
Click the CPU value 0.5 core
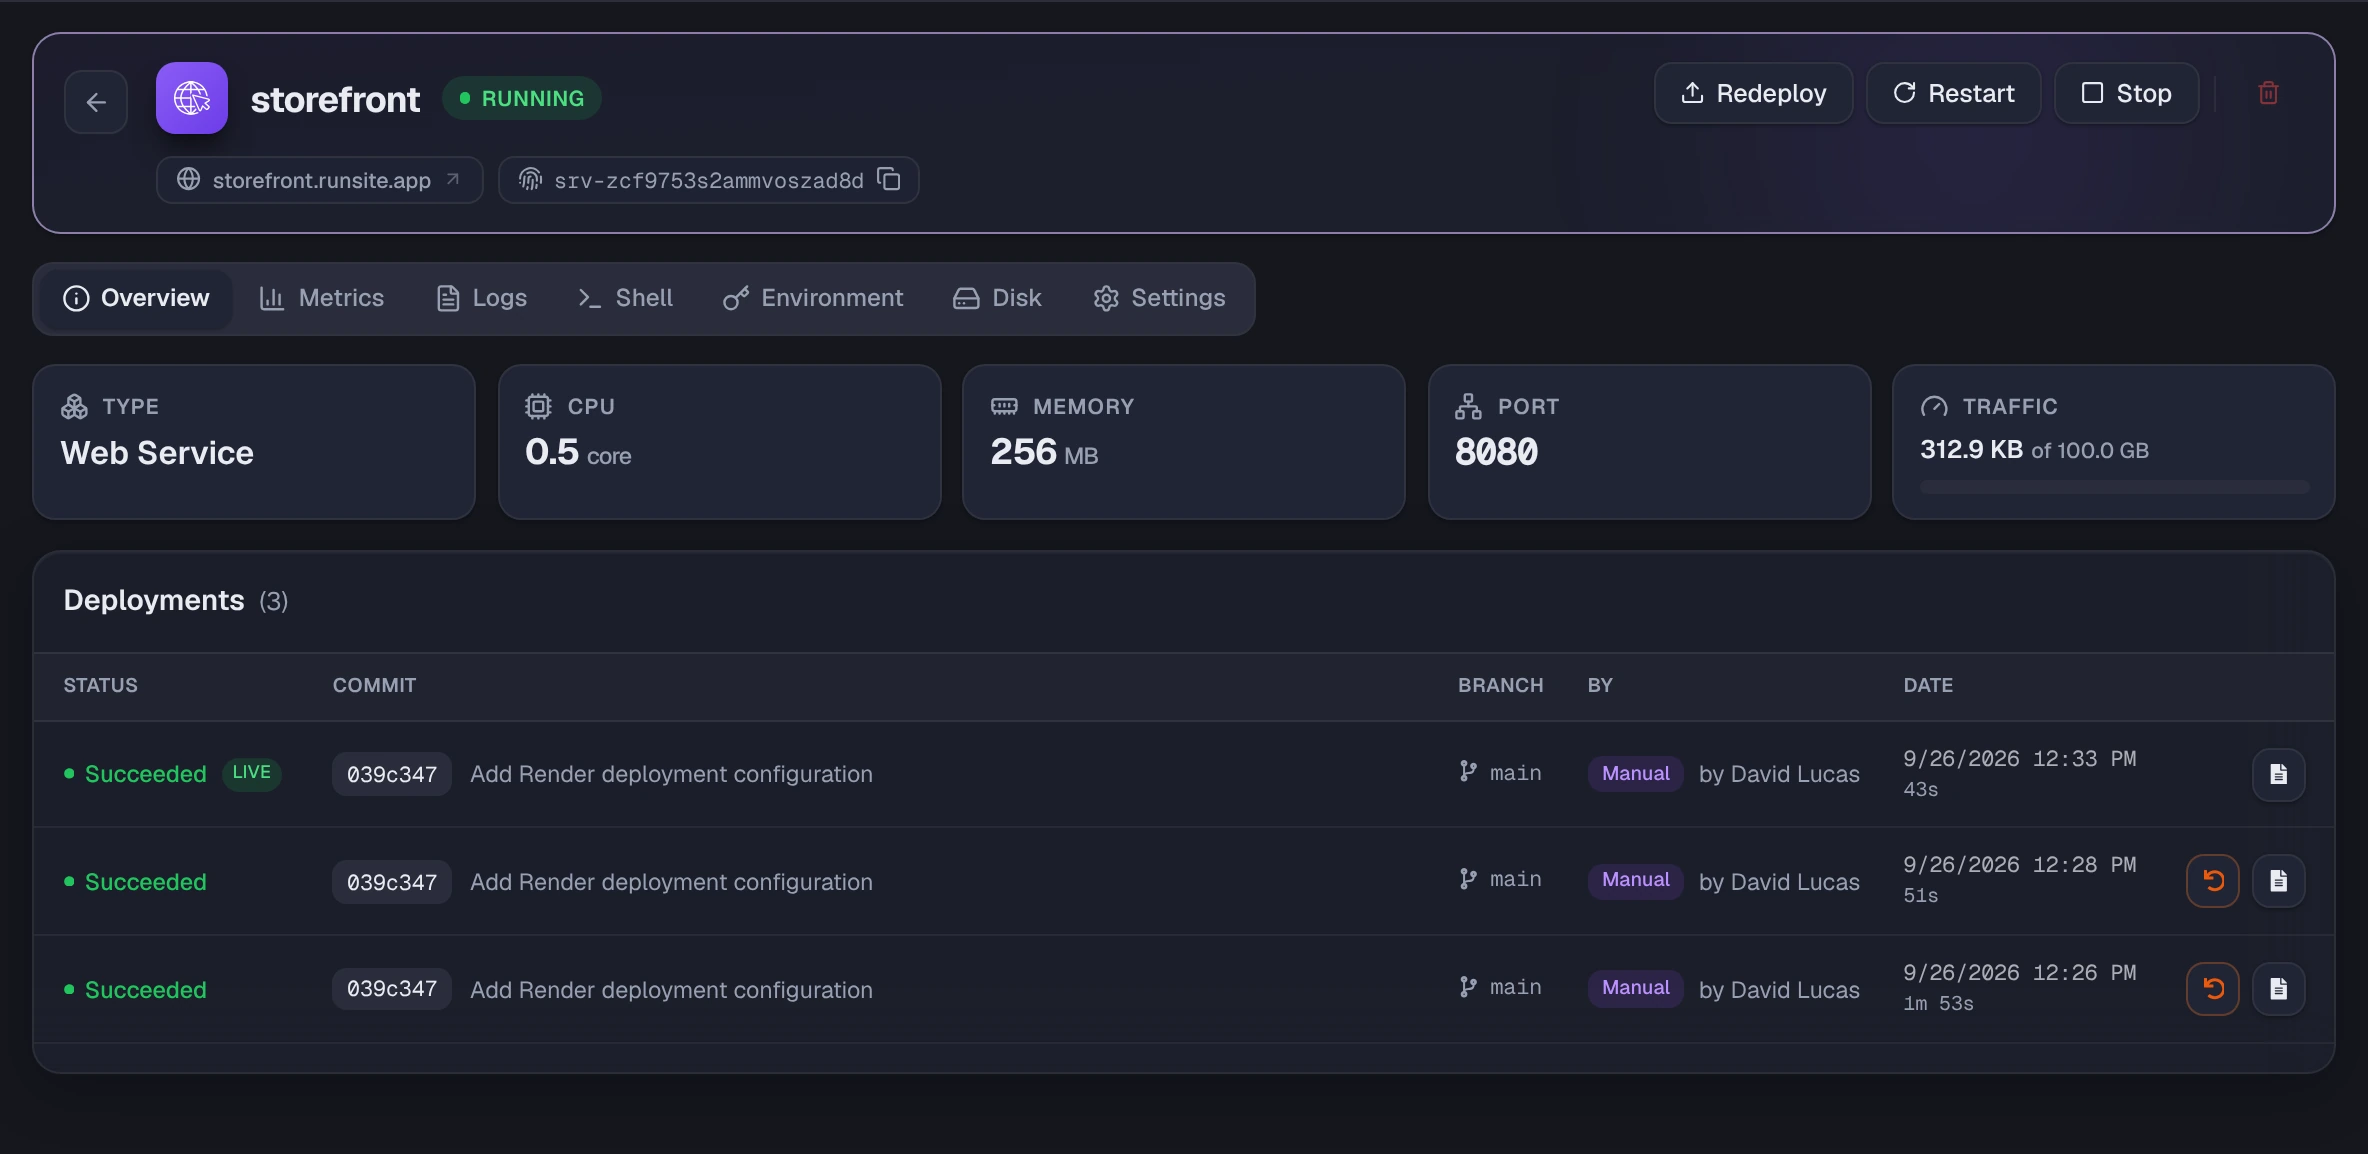[x=578, y=453]
